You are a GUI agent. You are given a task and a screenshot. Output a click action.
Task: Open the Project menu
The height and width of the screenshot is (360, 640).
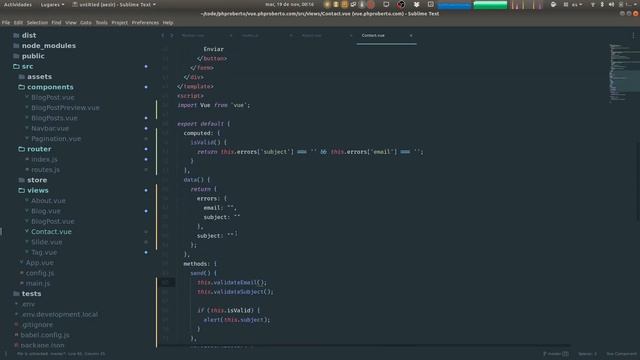click(120, 23)
